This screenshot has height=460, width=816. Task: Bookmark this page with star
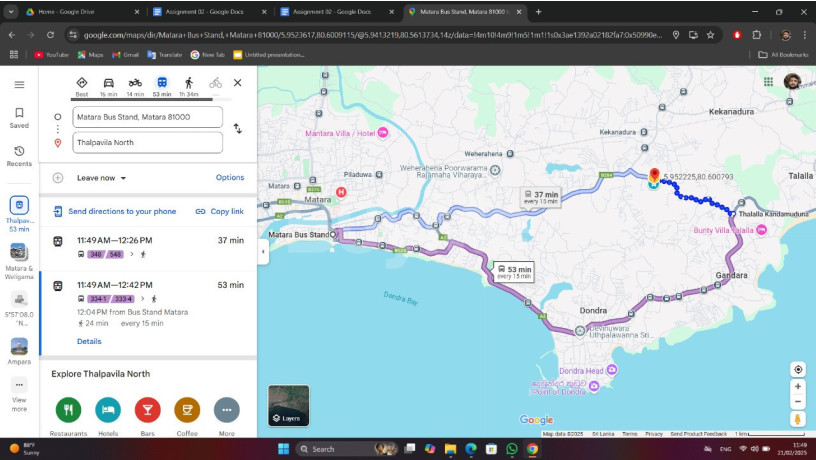pos(710,35)
